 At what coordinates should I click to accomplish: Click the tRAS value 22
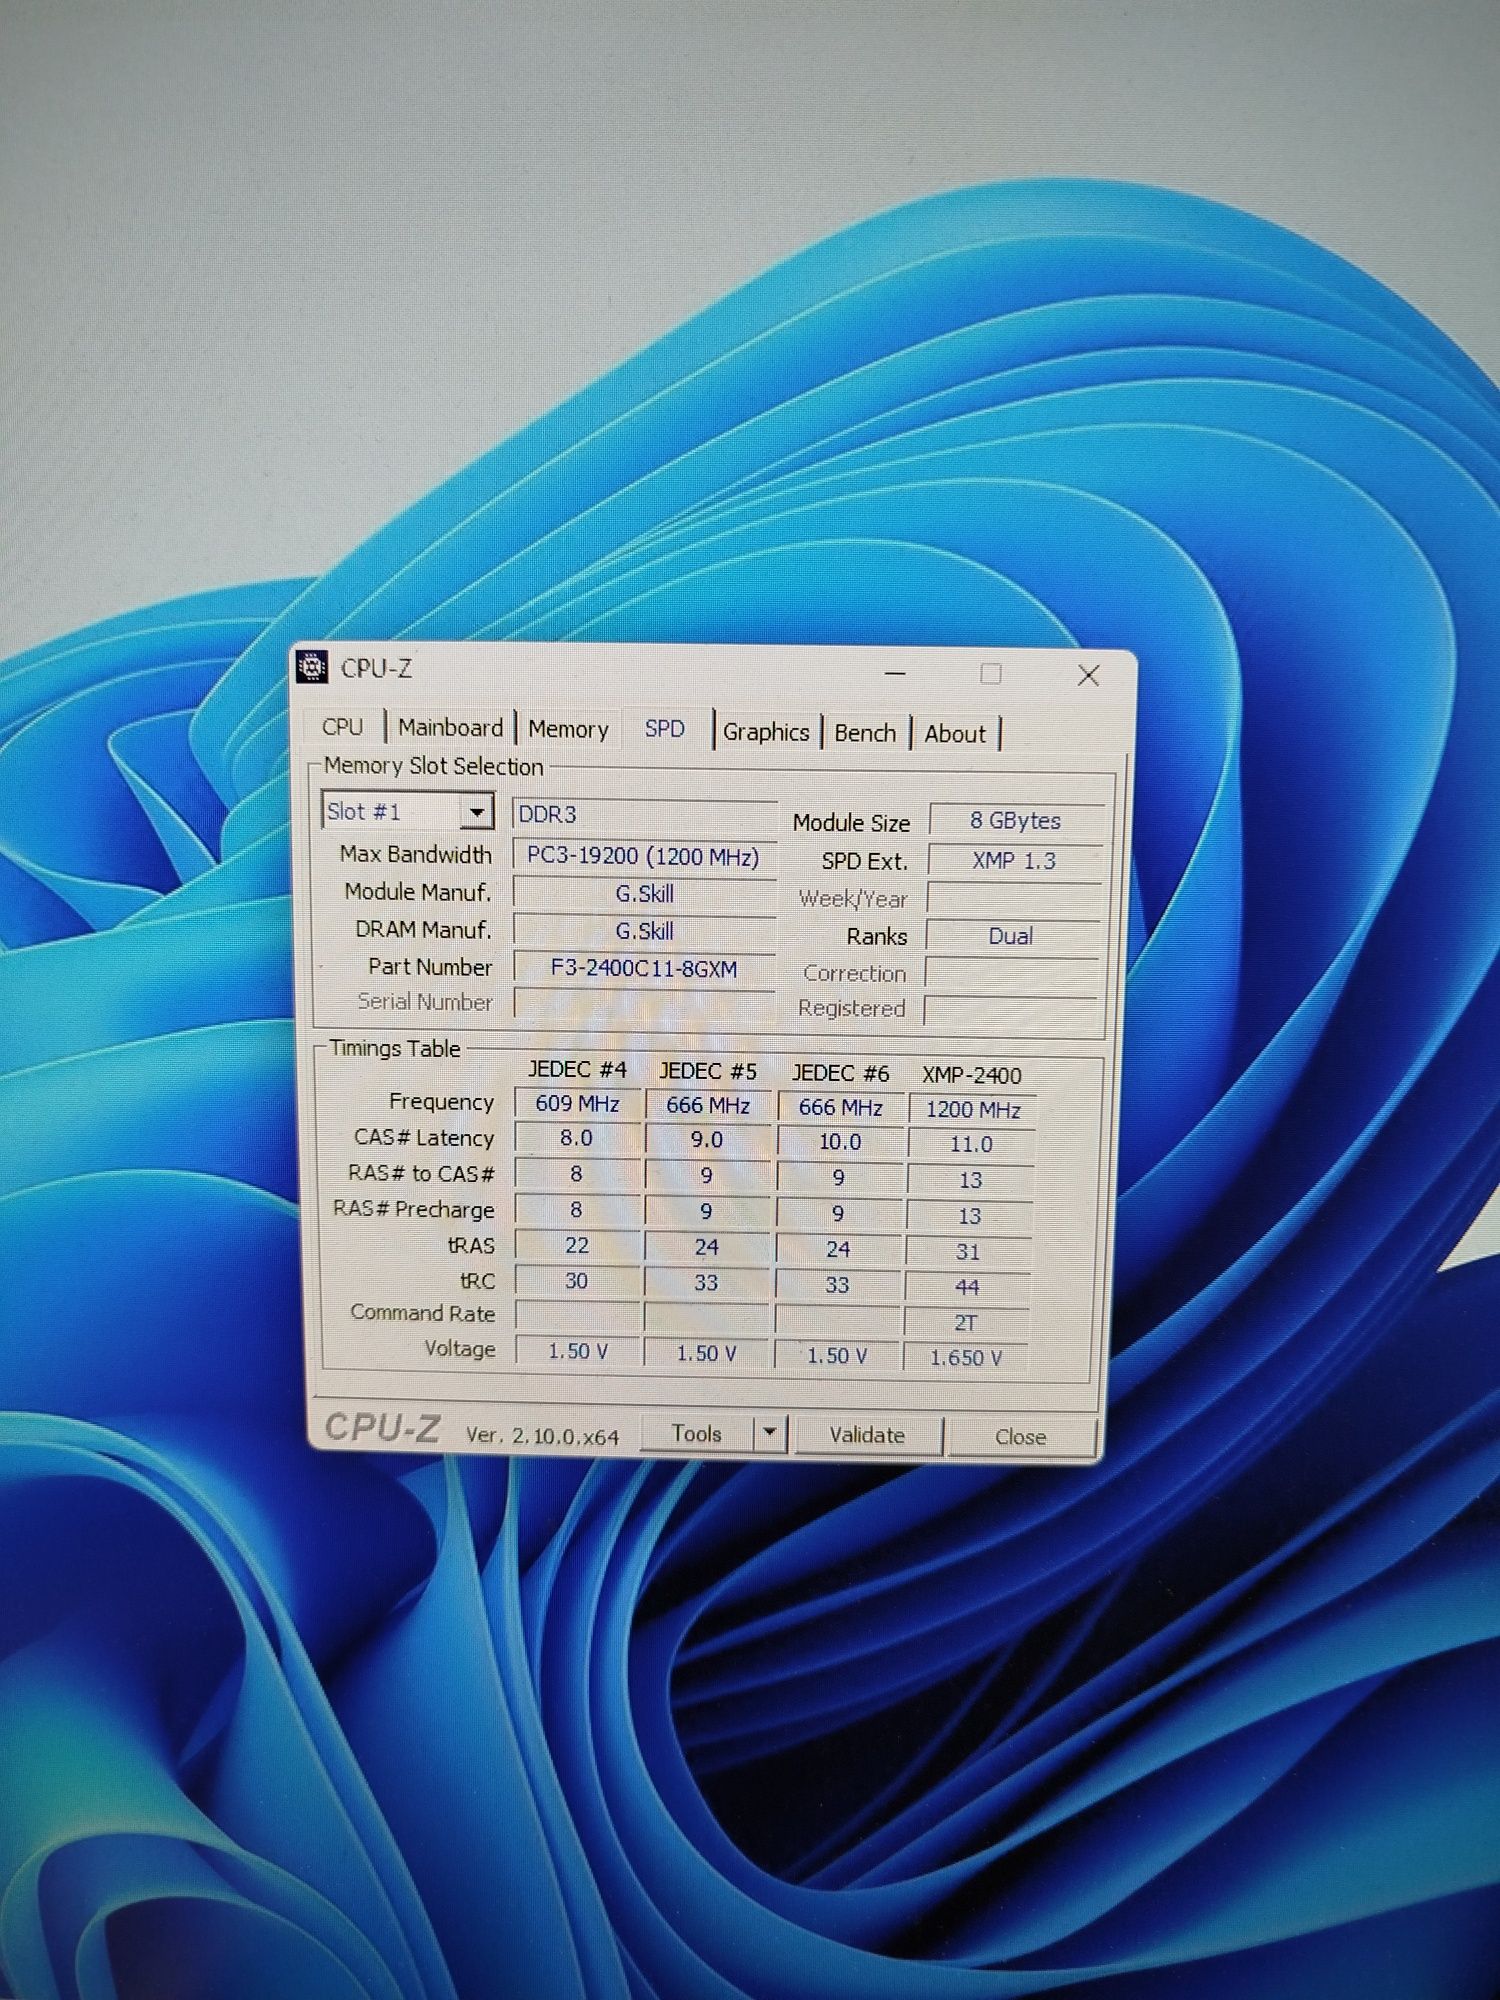[576, 1246]
